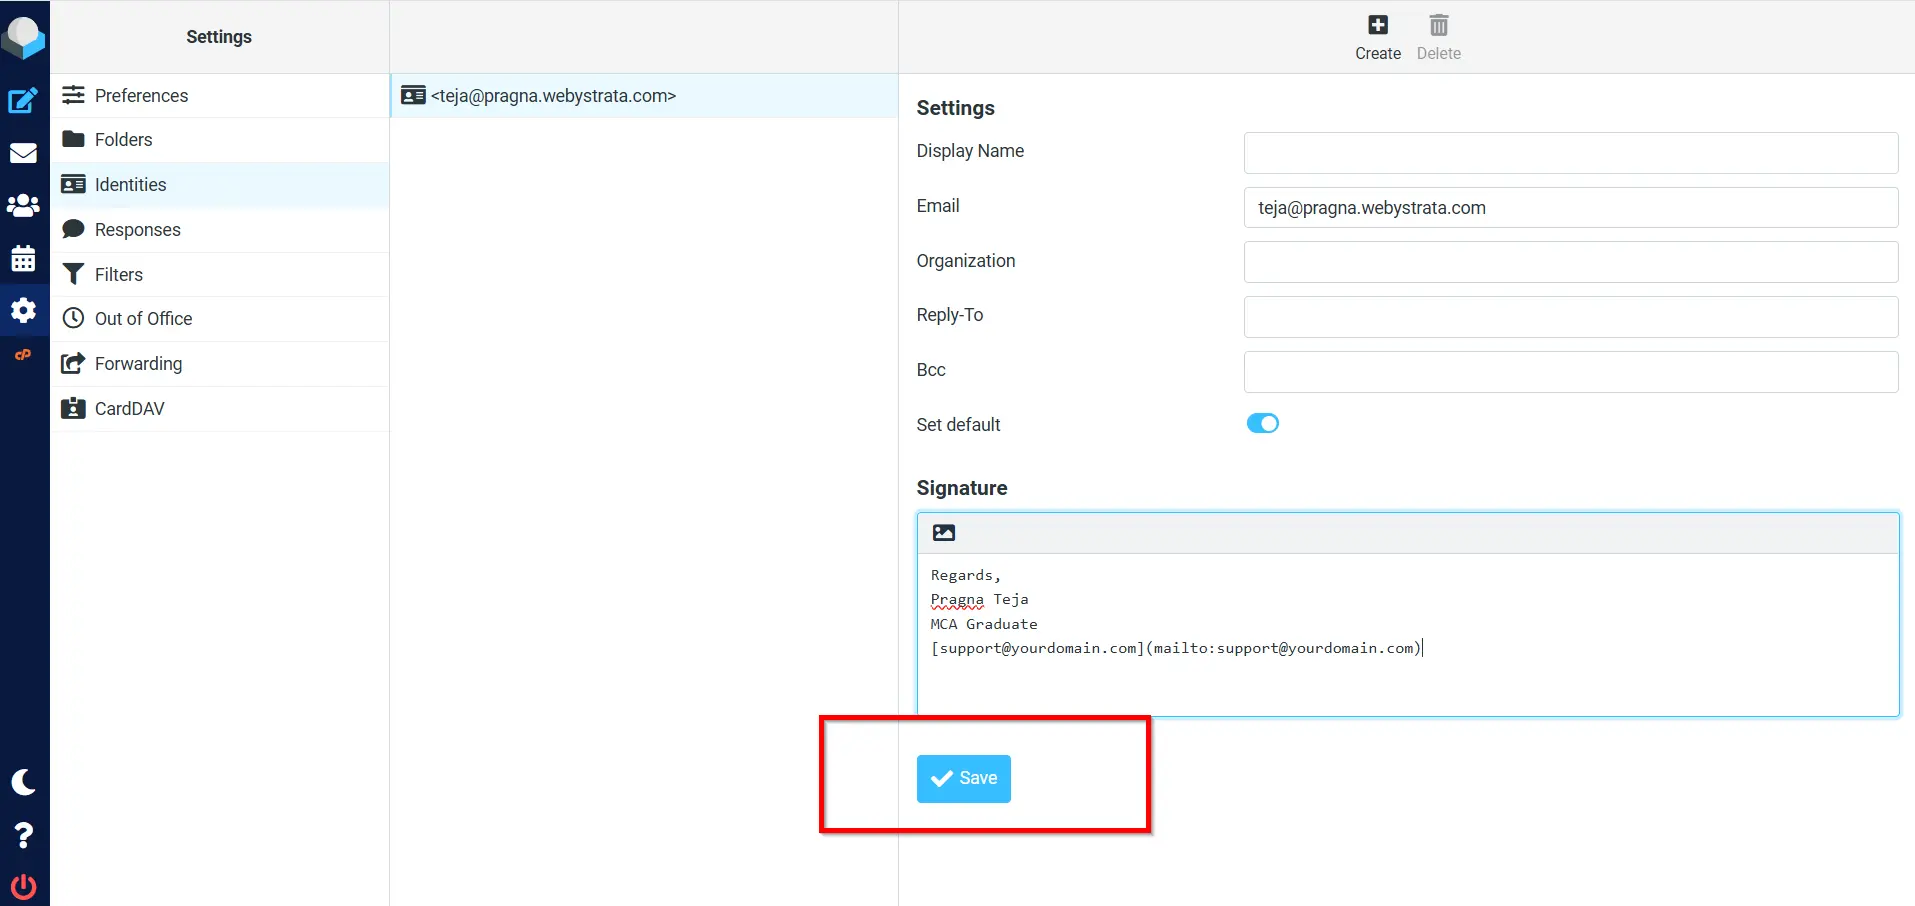Open Out of Office section
Viewport: 1915px width, 906px height.
click(x=220, y=319)
